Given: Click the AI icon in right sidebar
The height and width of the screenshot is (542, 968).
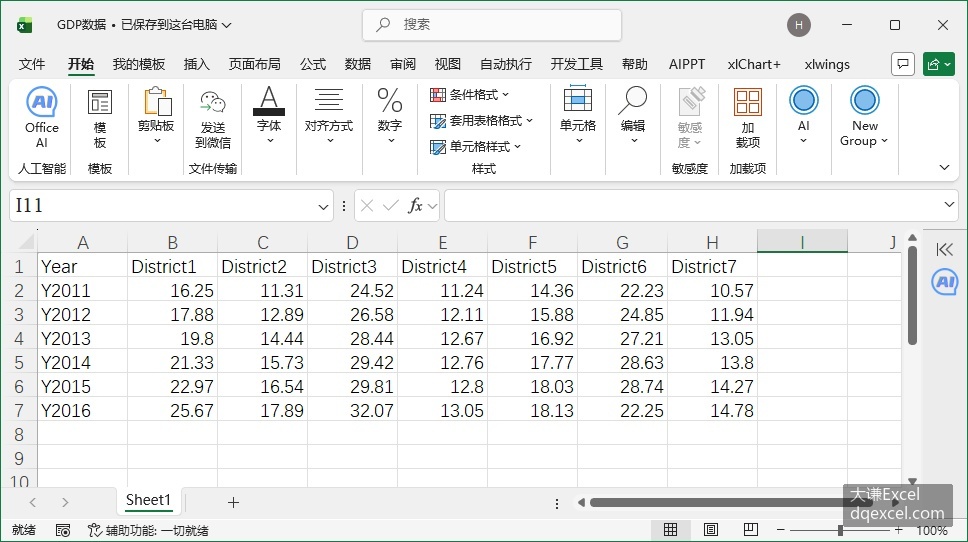Looking at the screenshot, I should pyautogui.click(x=945, y=282).
